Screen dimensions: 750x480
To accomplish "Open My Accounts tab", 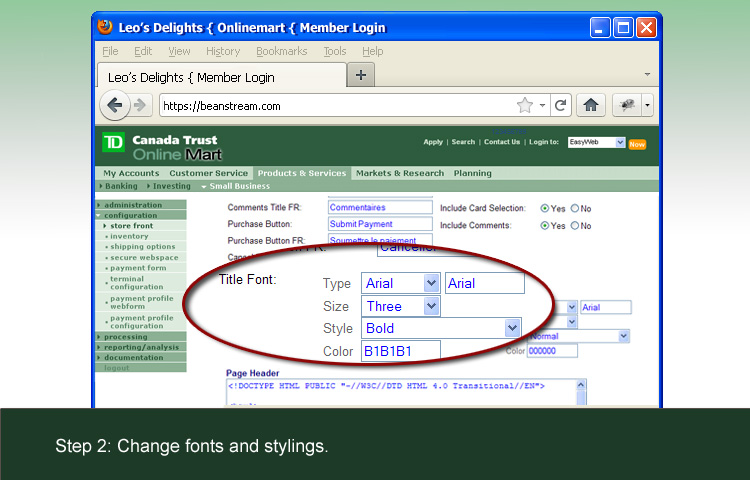I will pos(131,173).
